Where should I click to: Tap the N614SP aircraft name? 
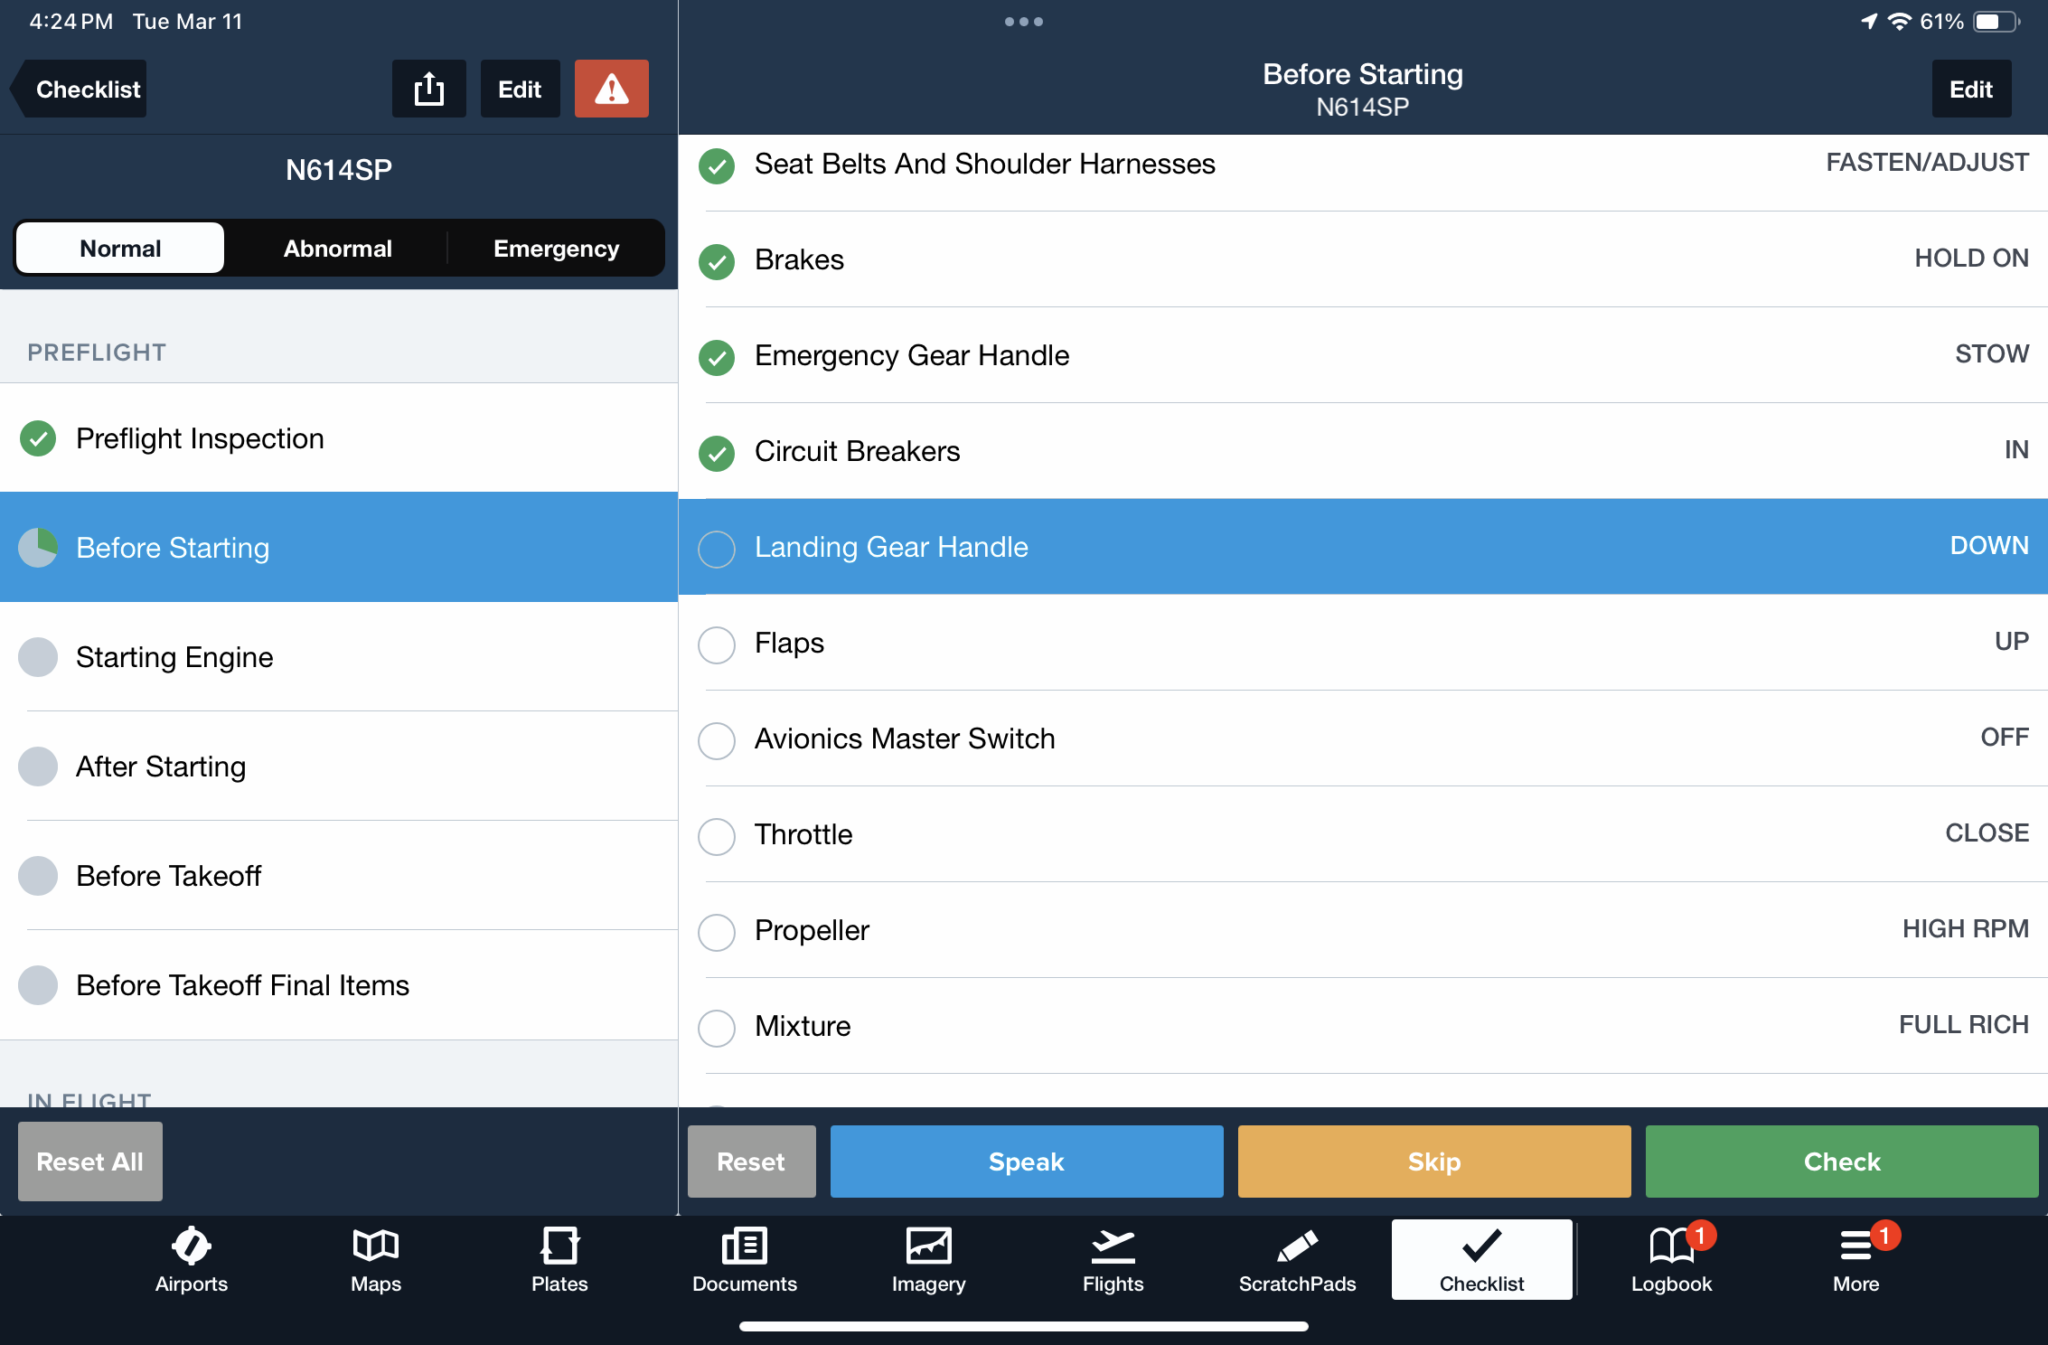[339, 170]
